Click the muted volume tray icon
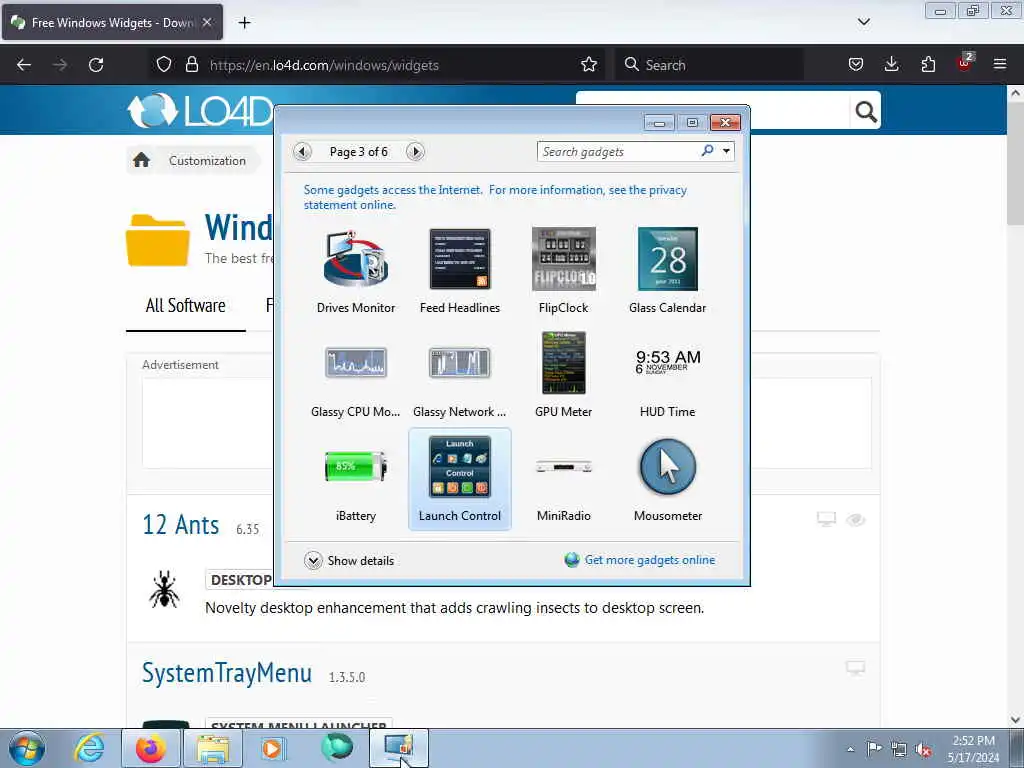 click(x=923, y=749)
